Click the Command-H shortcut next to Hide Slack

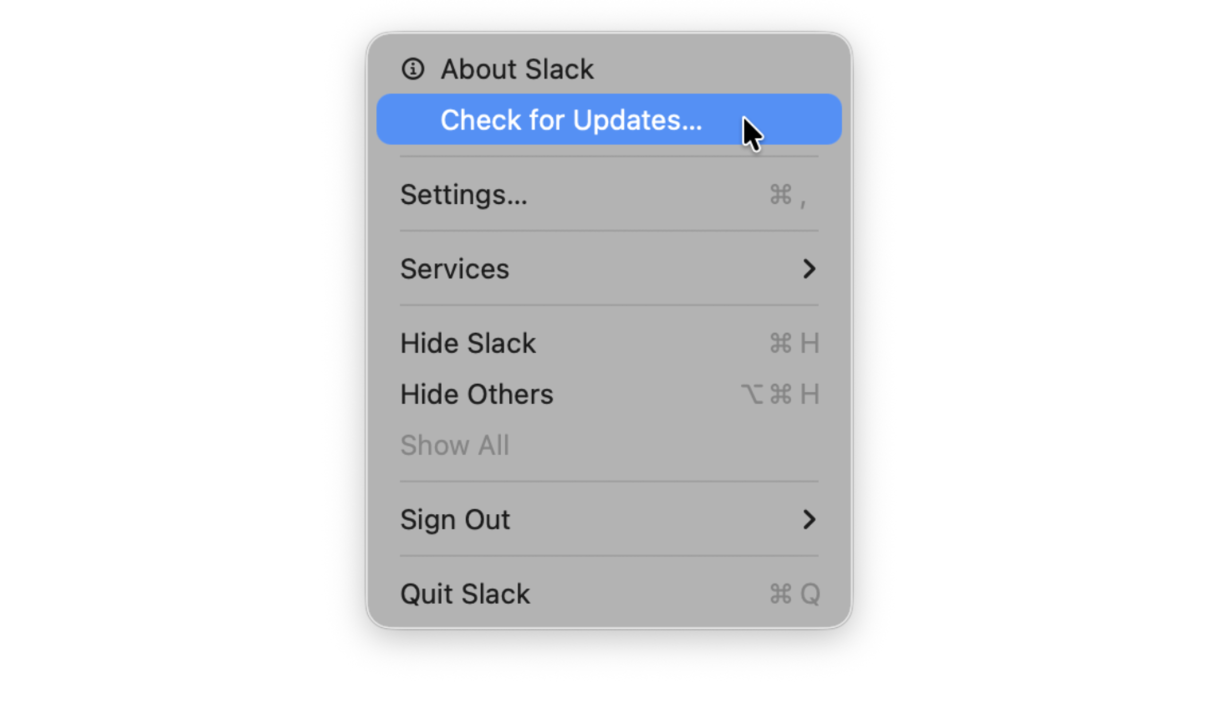[x=793, y=343]
